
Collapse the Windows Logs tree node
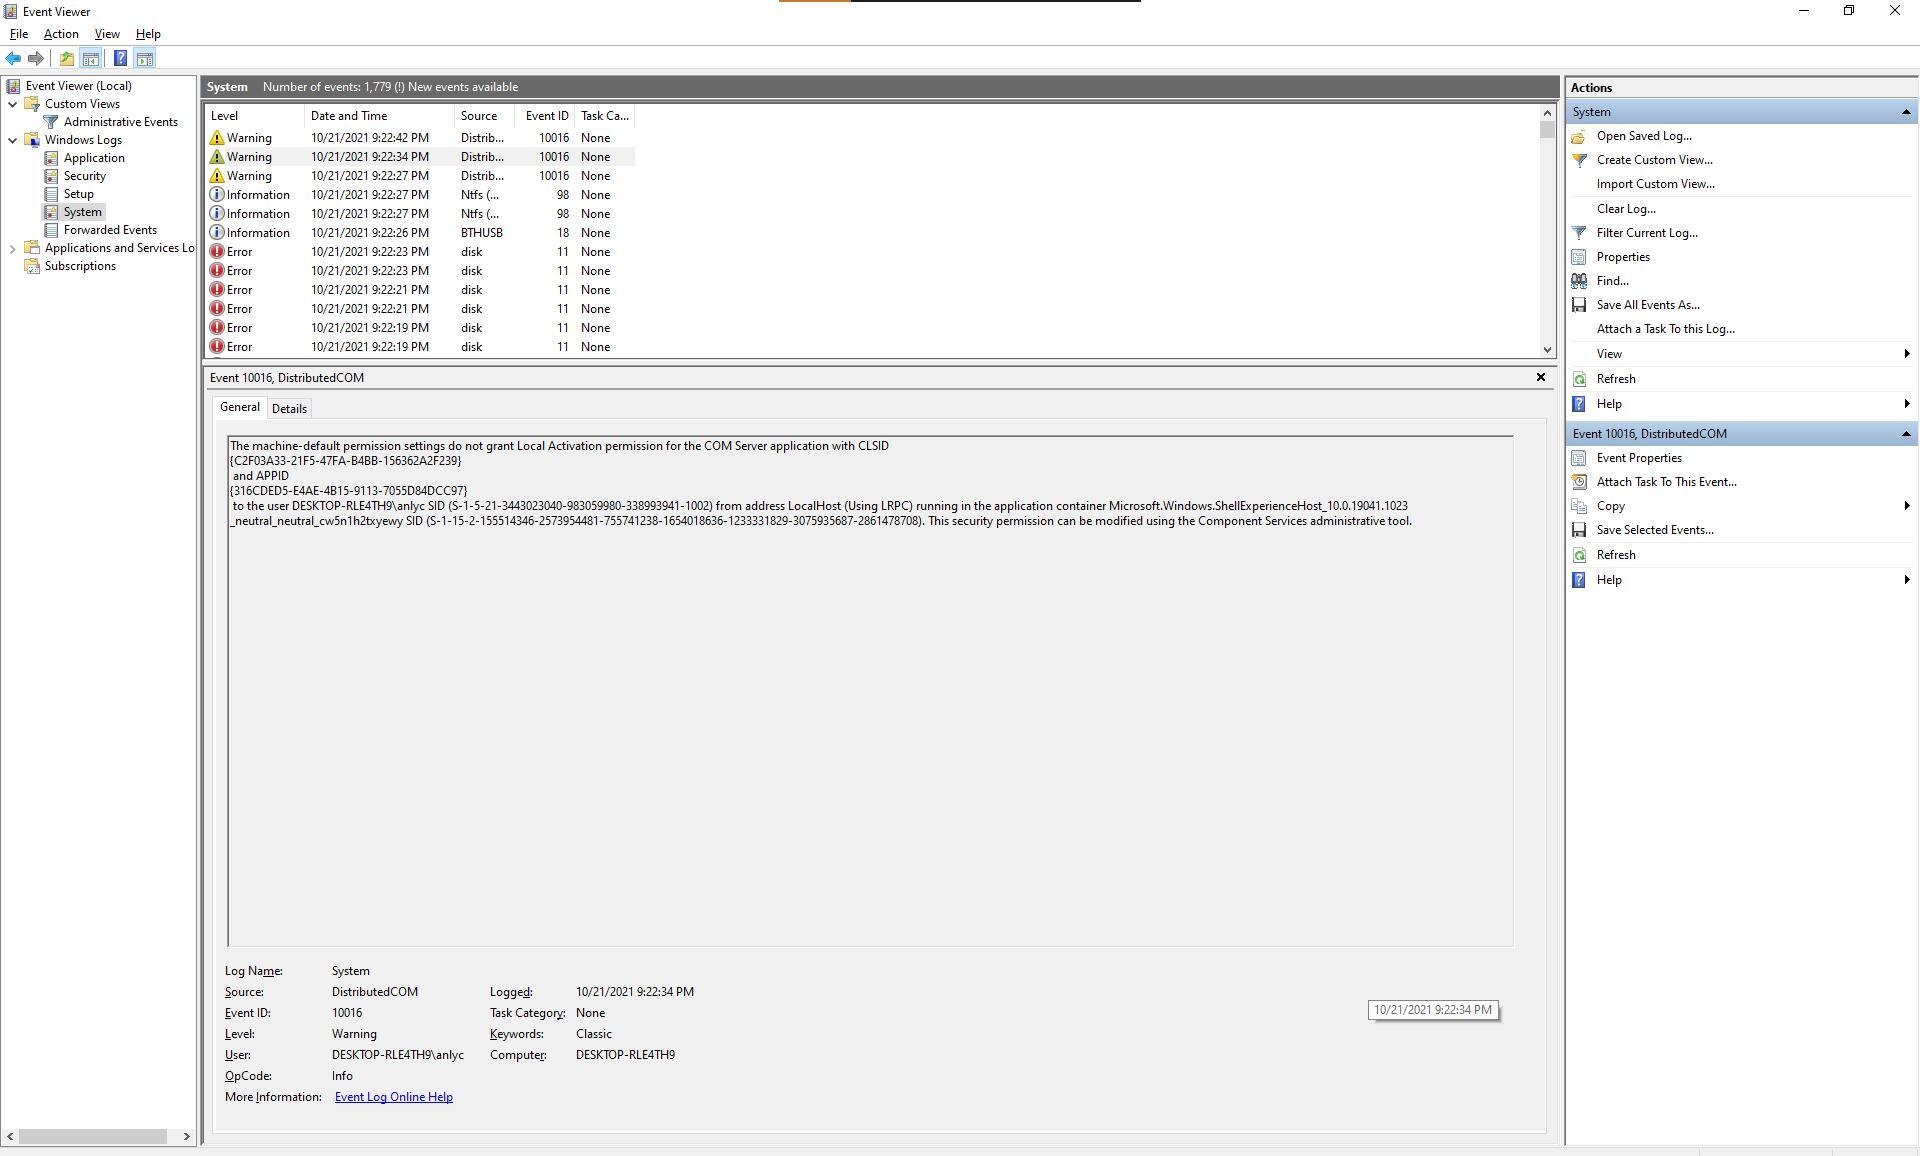click(x=12, y=140)
